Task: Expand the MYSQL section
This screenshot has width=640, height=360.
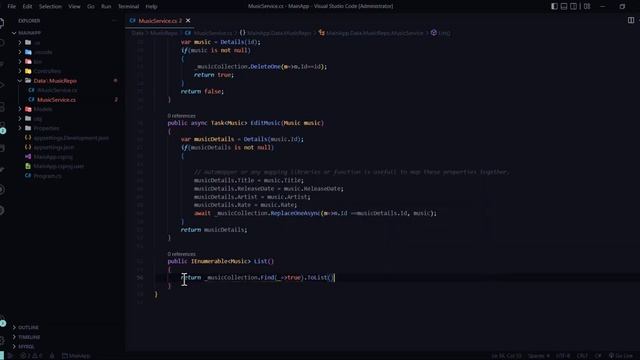Action: coord(61,347)
